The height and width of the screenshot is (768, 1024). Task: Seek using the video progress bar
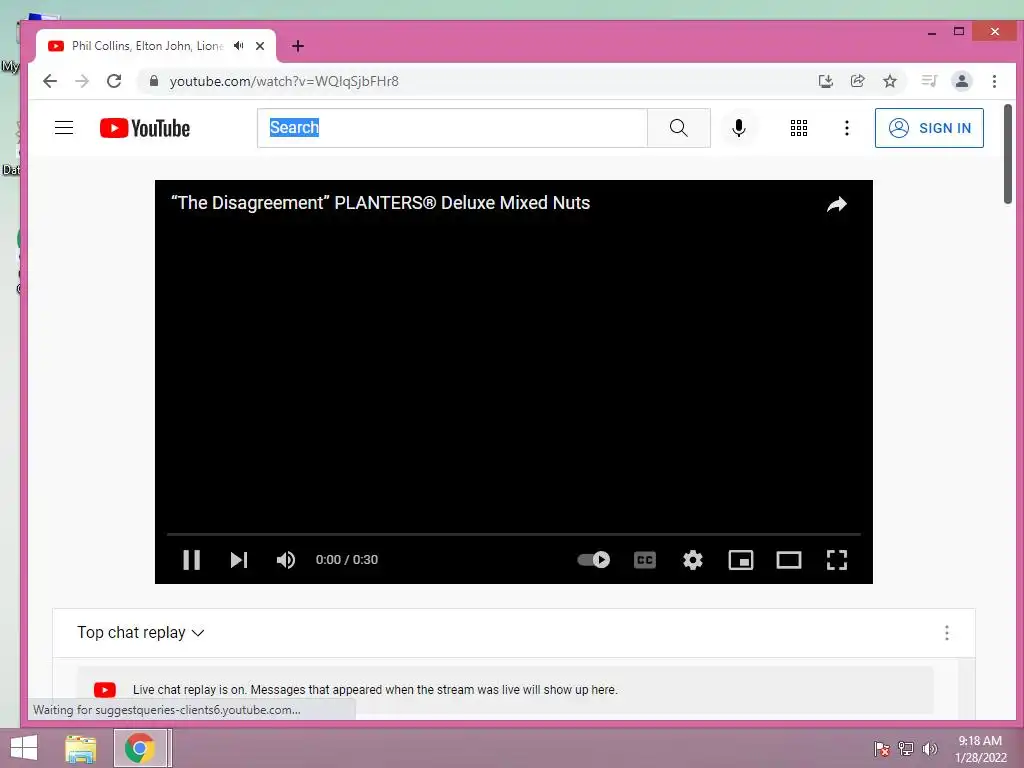click(513, 534)
